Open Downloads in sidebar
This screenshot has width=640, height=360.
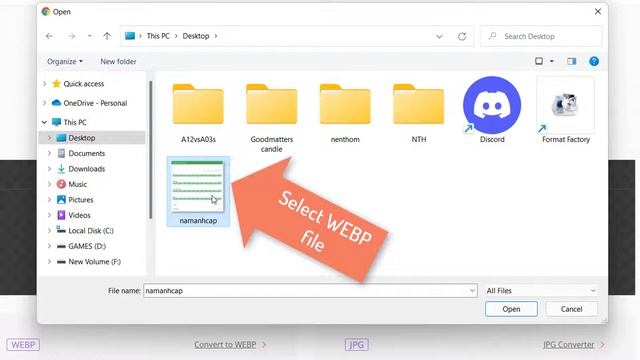point(87,169)
